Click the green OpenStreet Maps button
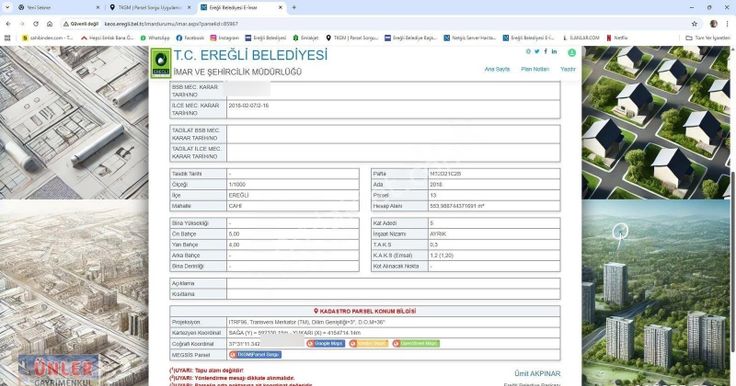This screenshot has height=386, width=736. coord(416,344)
